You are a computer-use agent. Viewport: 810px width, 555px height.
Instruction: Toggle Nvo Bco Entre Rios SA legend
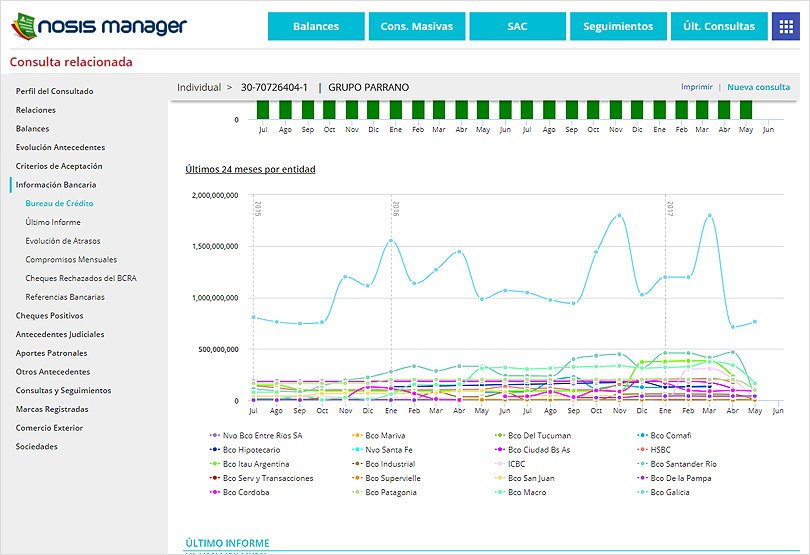262,435
